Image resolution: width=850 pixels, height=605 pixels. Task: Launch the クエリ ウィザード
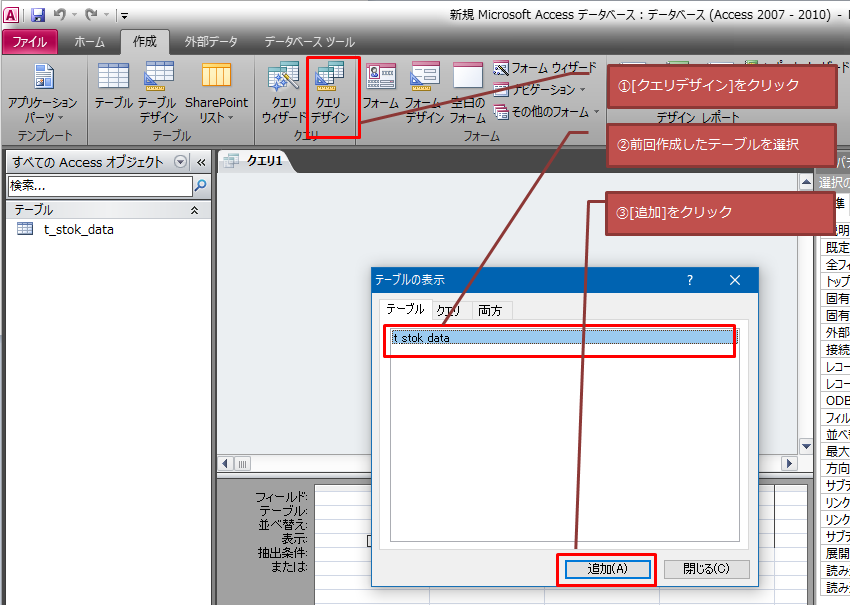pos(283,93)
